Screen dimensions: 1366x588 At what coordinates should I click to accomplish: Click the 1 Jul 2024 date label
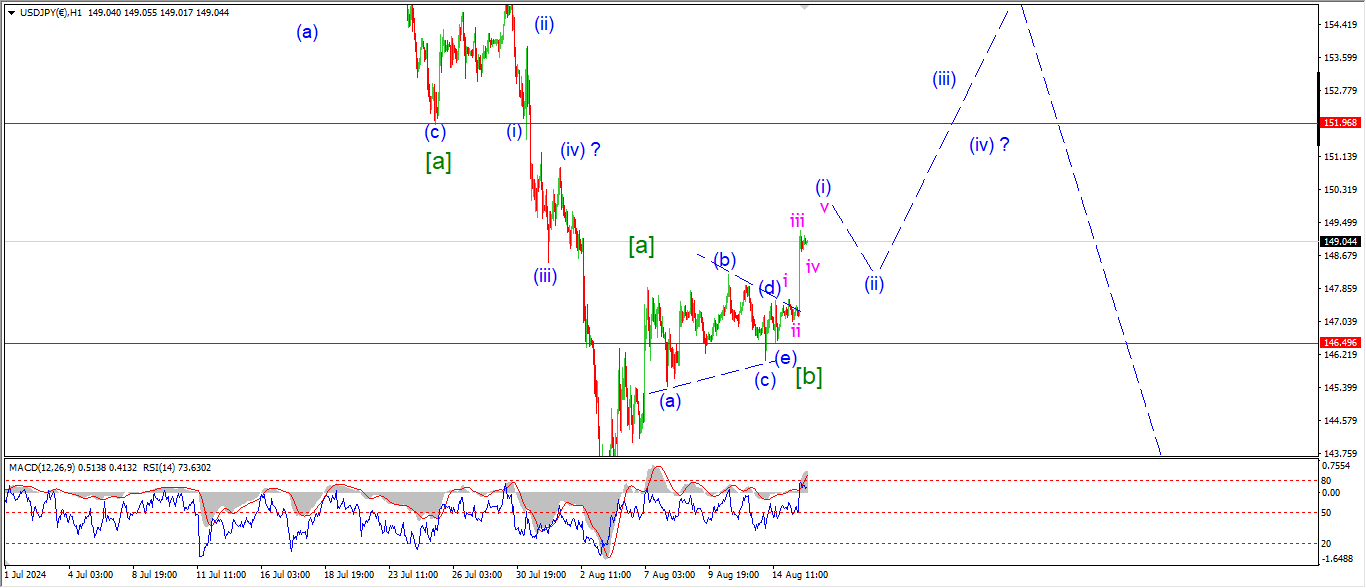(26, 575)
